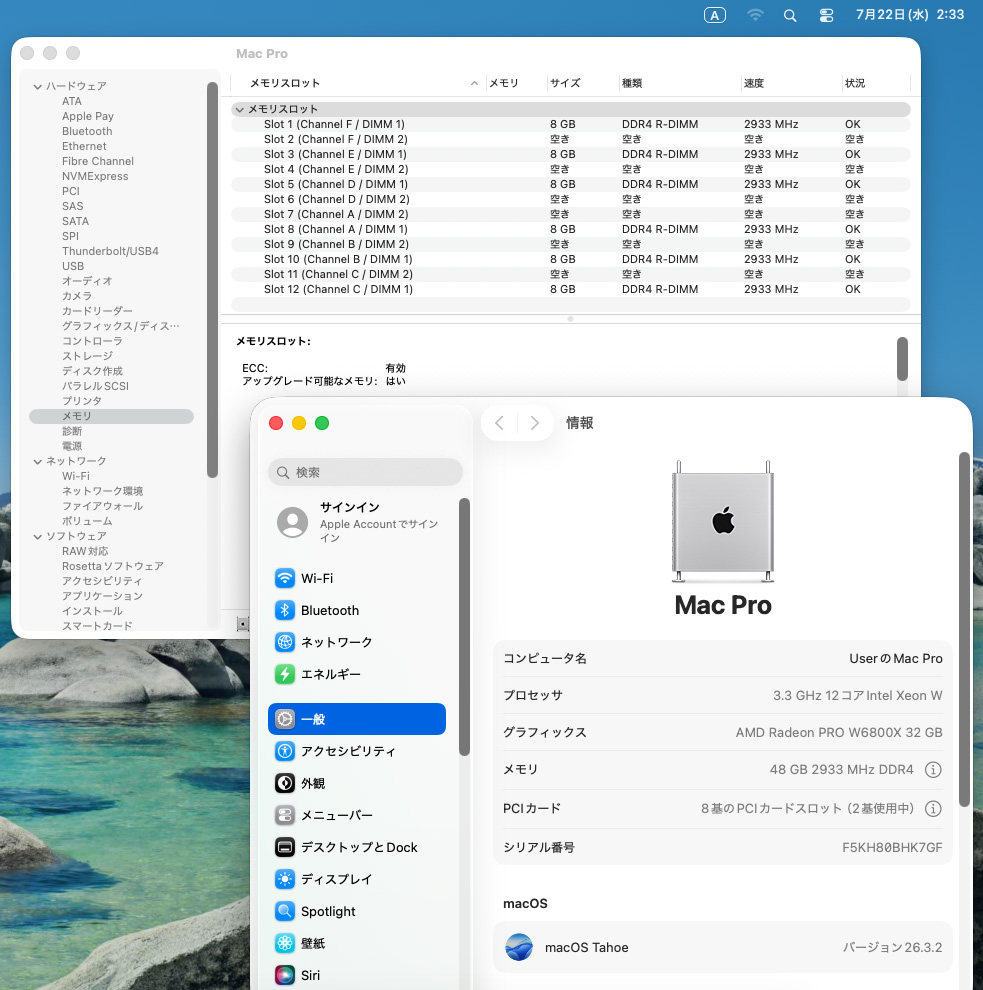Screen dimensions: 983x990
Task: Sort by サイズ column header
Action: point(583,83)
